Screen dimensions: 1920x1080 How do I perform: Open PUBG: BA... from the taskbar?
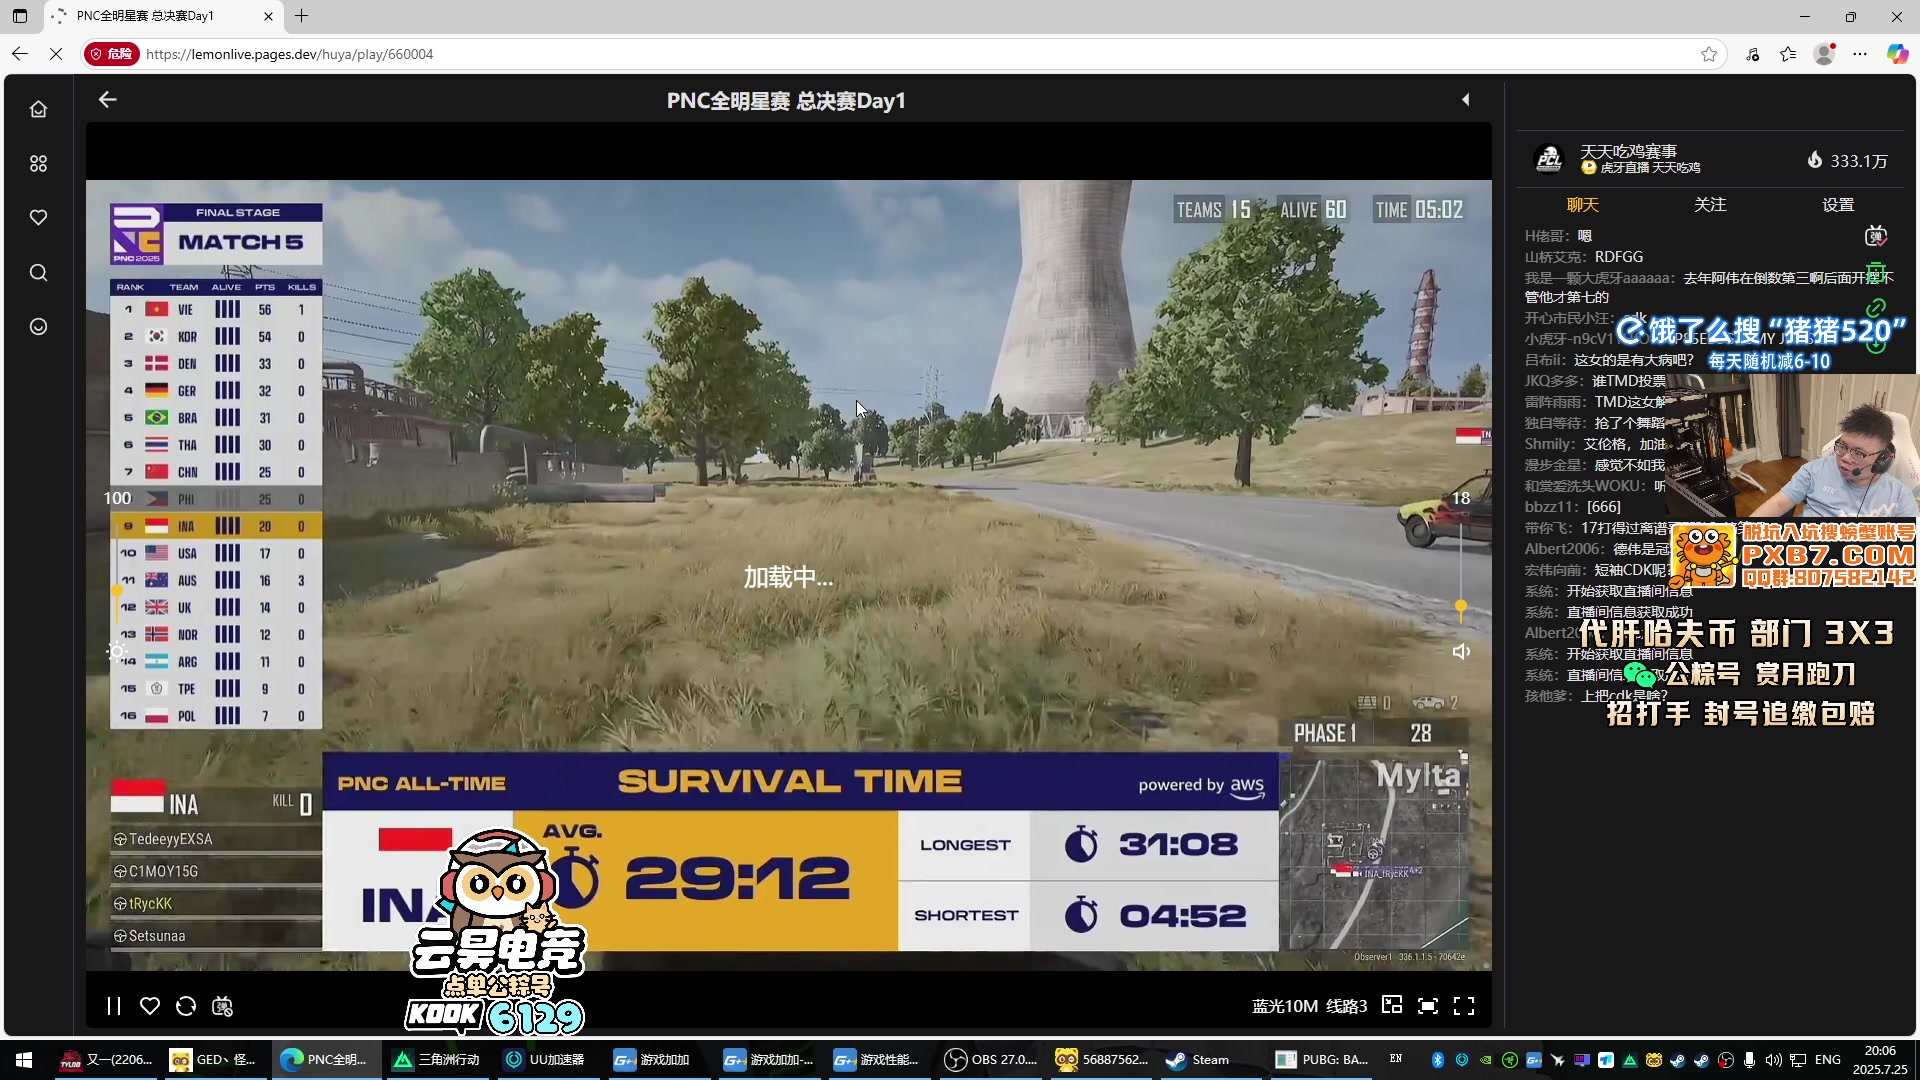point(1322,1060)
